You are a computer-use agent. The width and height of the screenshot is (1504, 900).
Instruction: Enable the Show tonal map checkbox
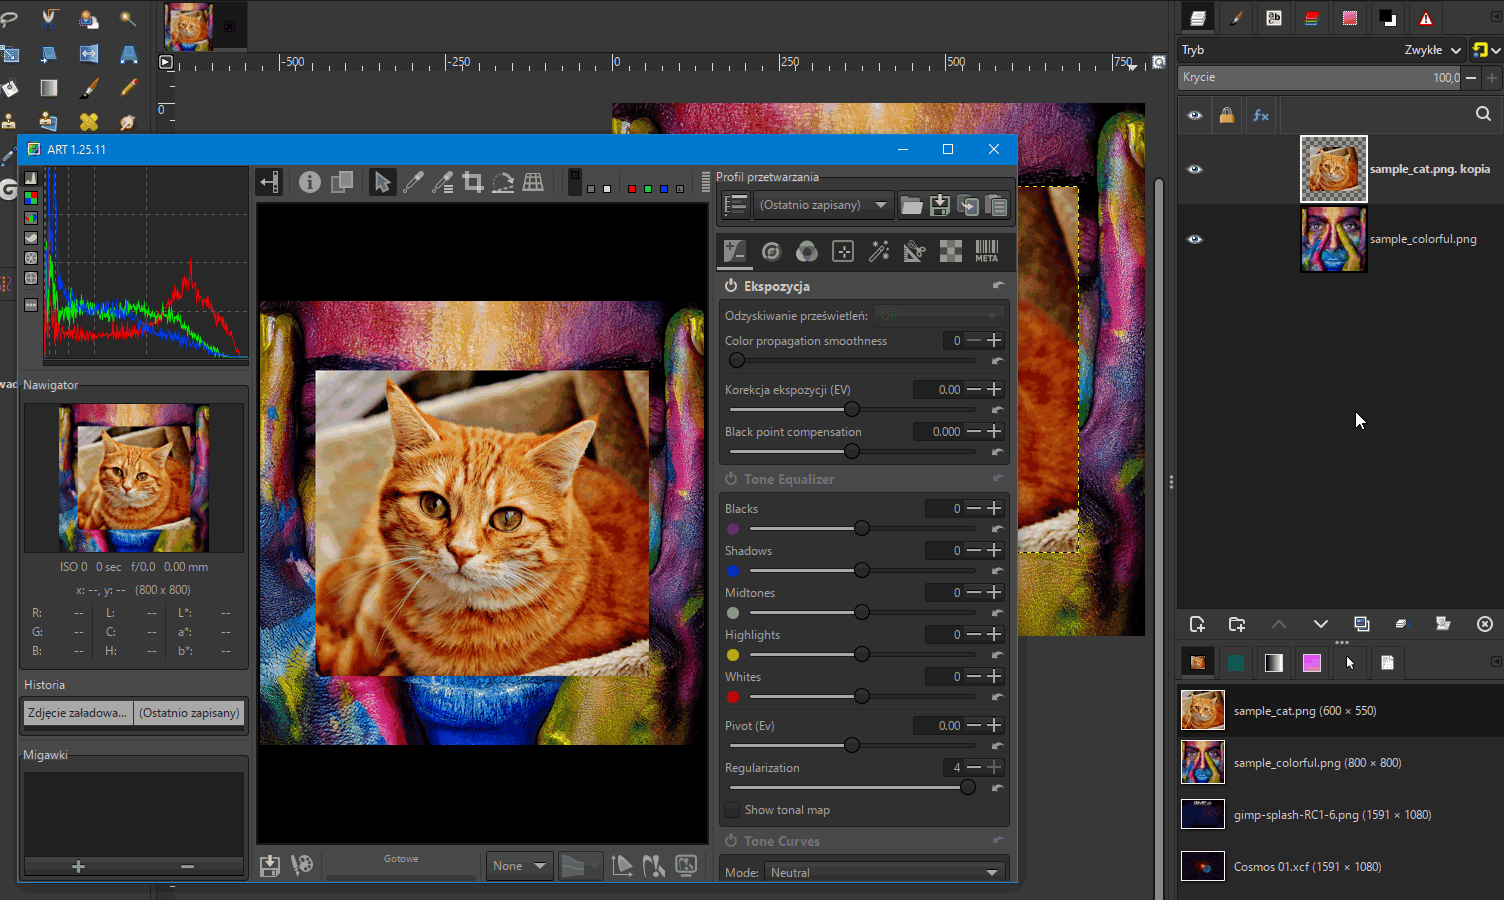[733, 810]
